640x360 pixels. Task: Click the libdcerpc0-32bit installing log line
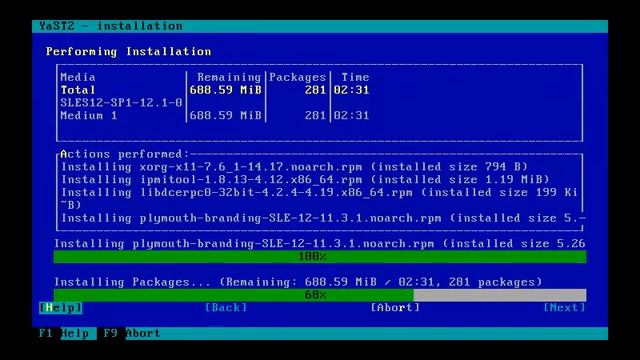click(x=319, y=198)
